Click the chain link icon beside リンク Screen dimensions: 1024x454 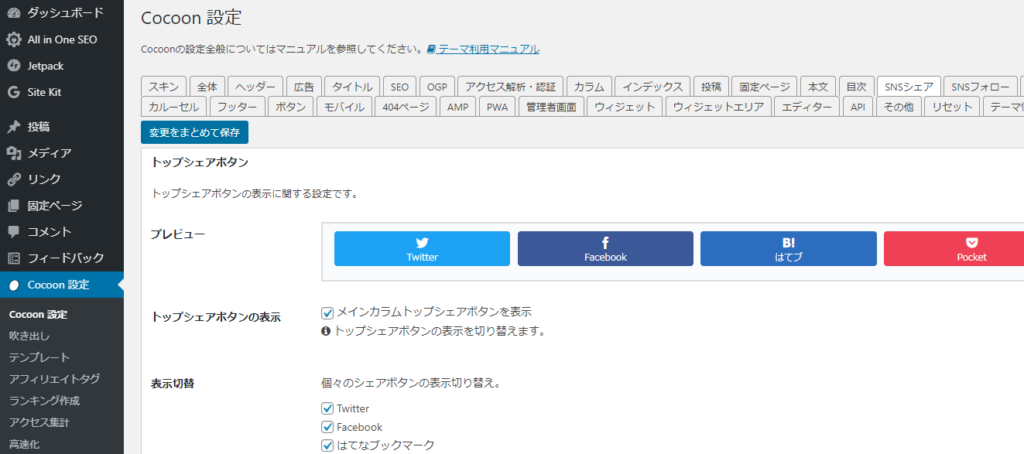(x=14, y=180)
